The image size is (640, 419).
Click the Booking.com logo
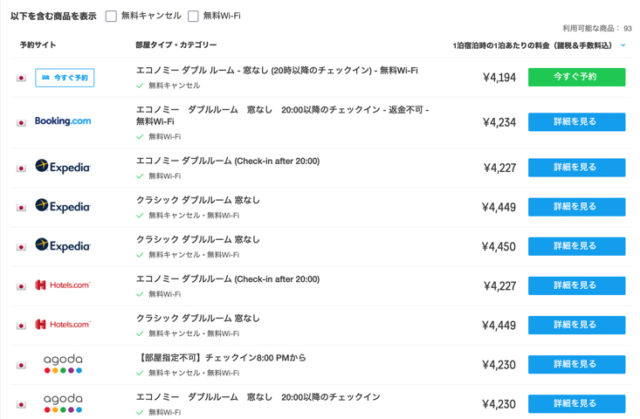click(x=63, y=121)
